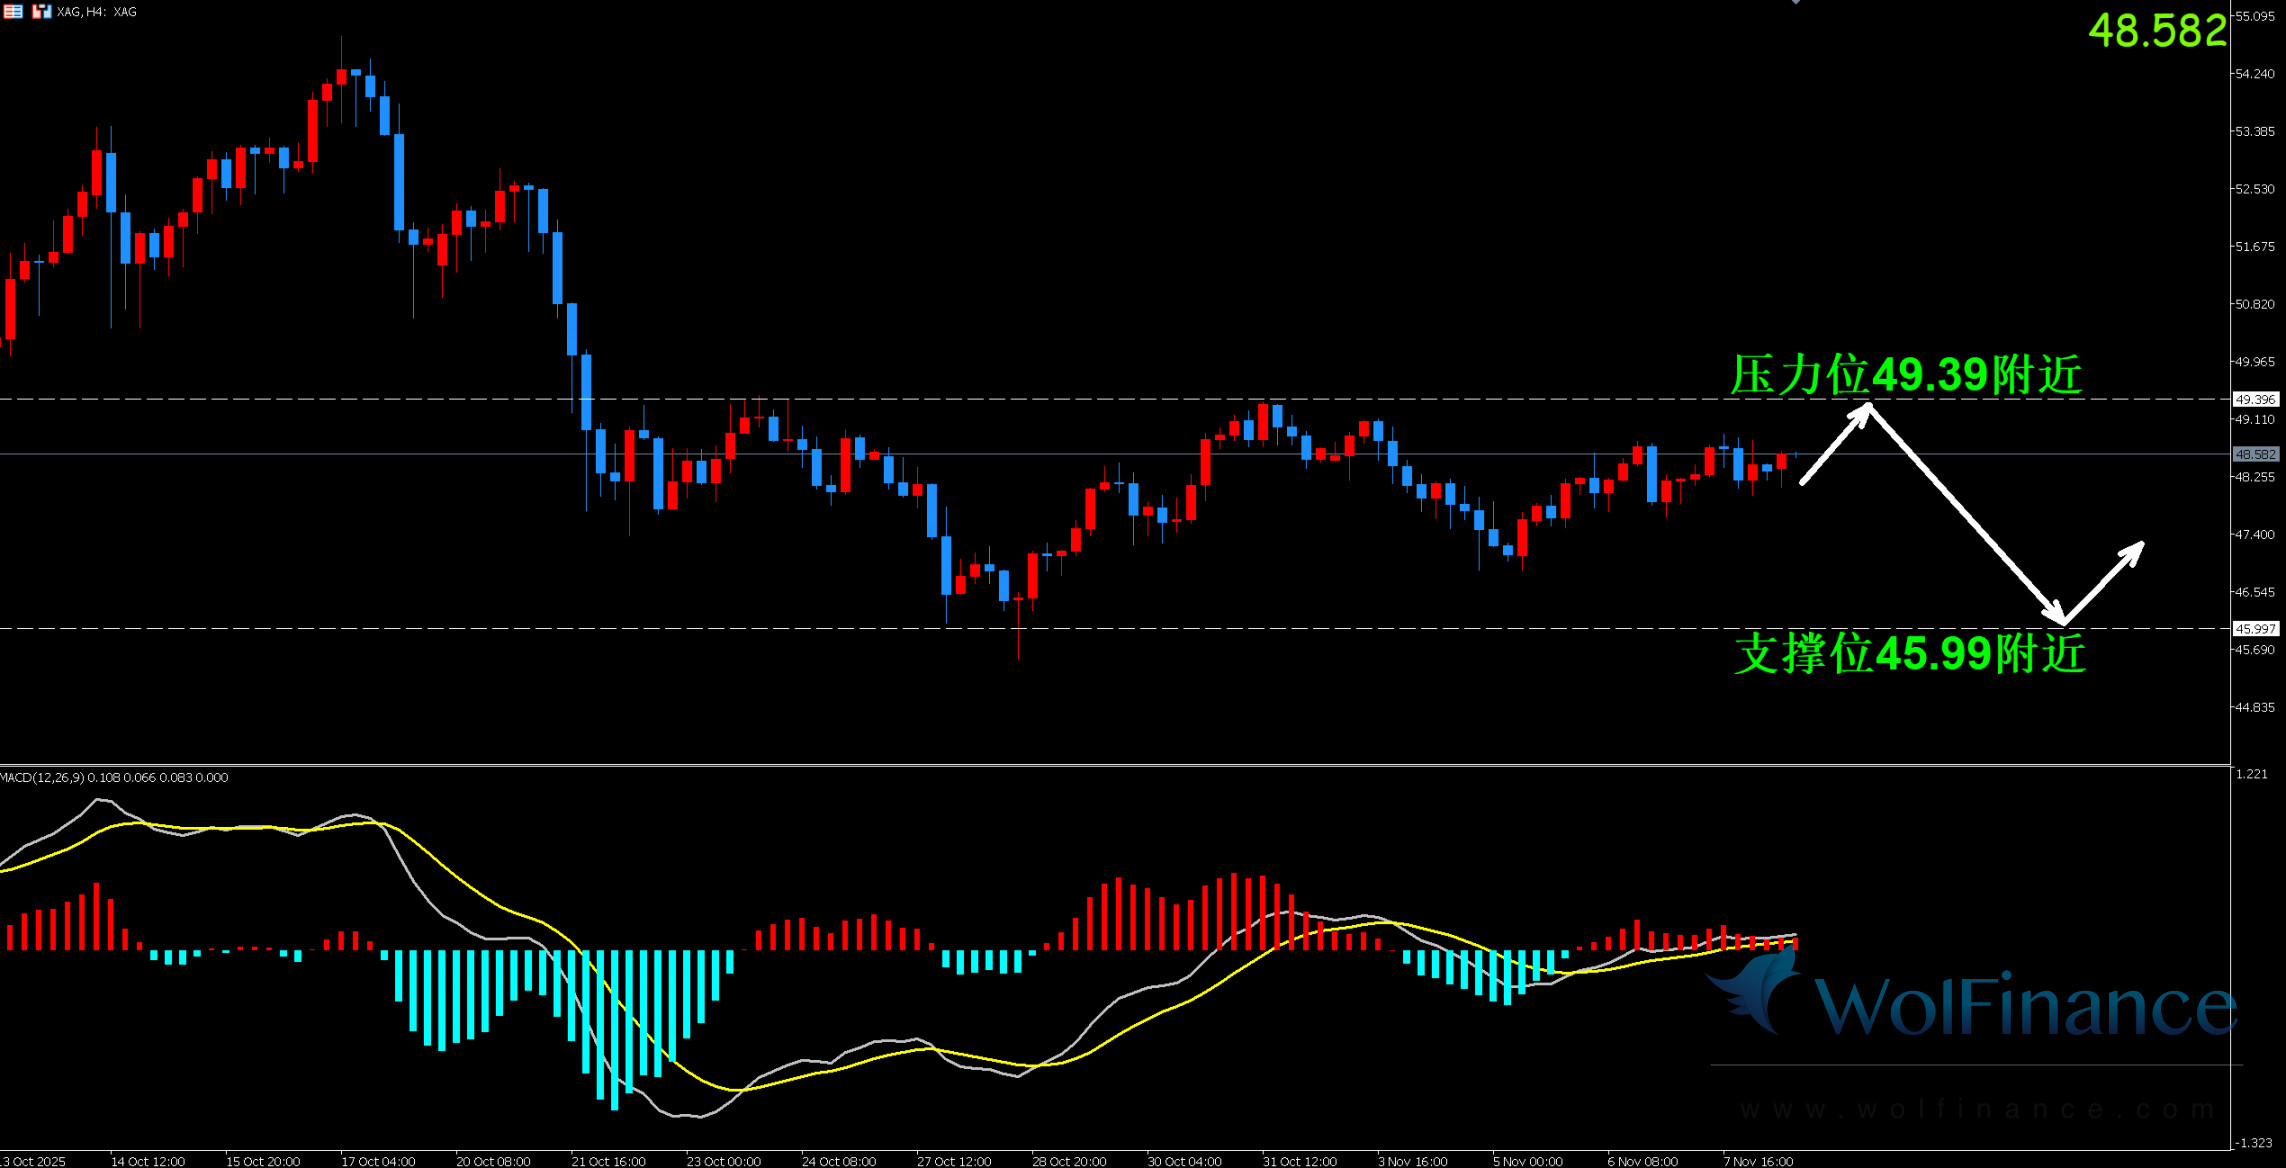Viewport: 2286px width, 1168px height.
Task: Click the Depth of Market icon top-left
Action: click(x=13, y=12)
